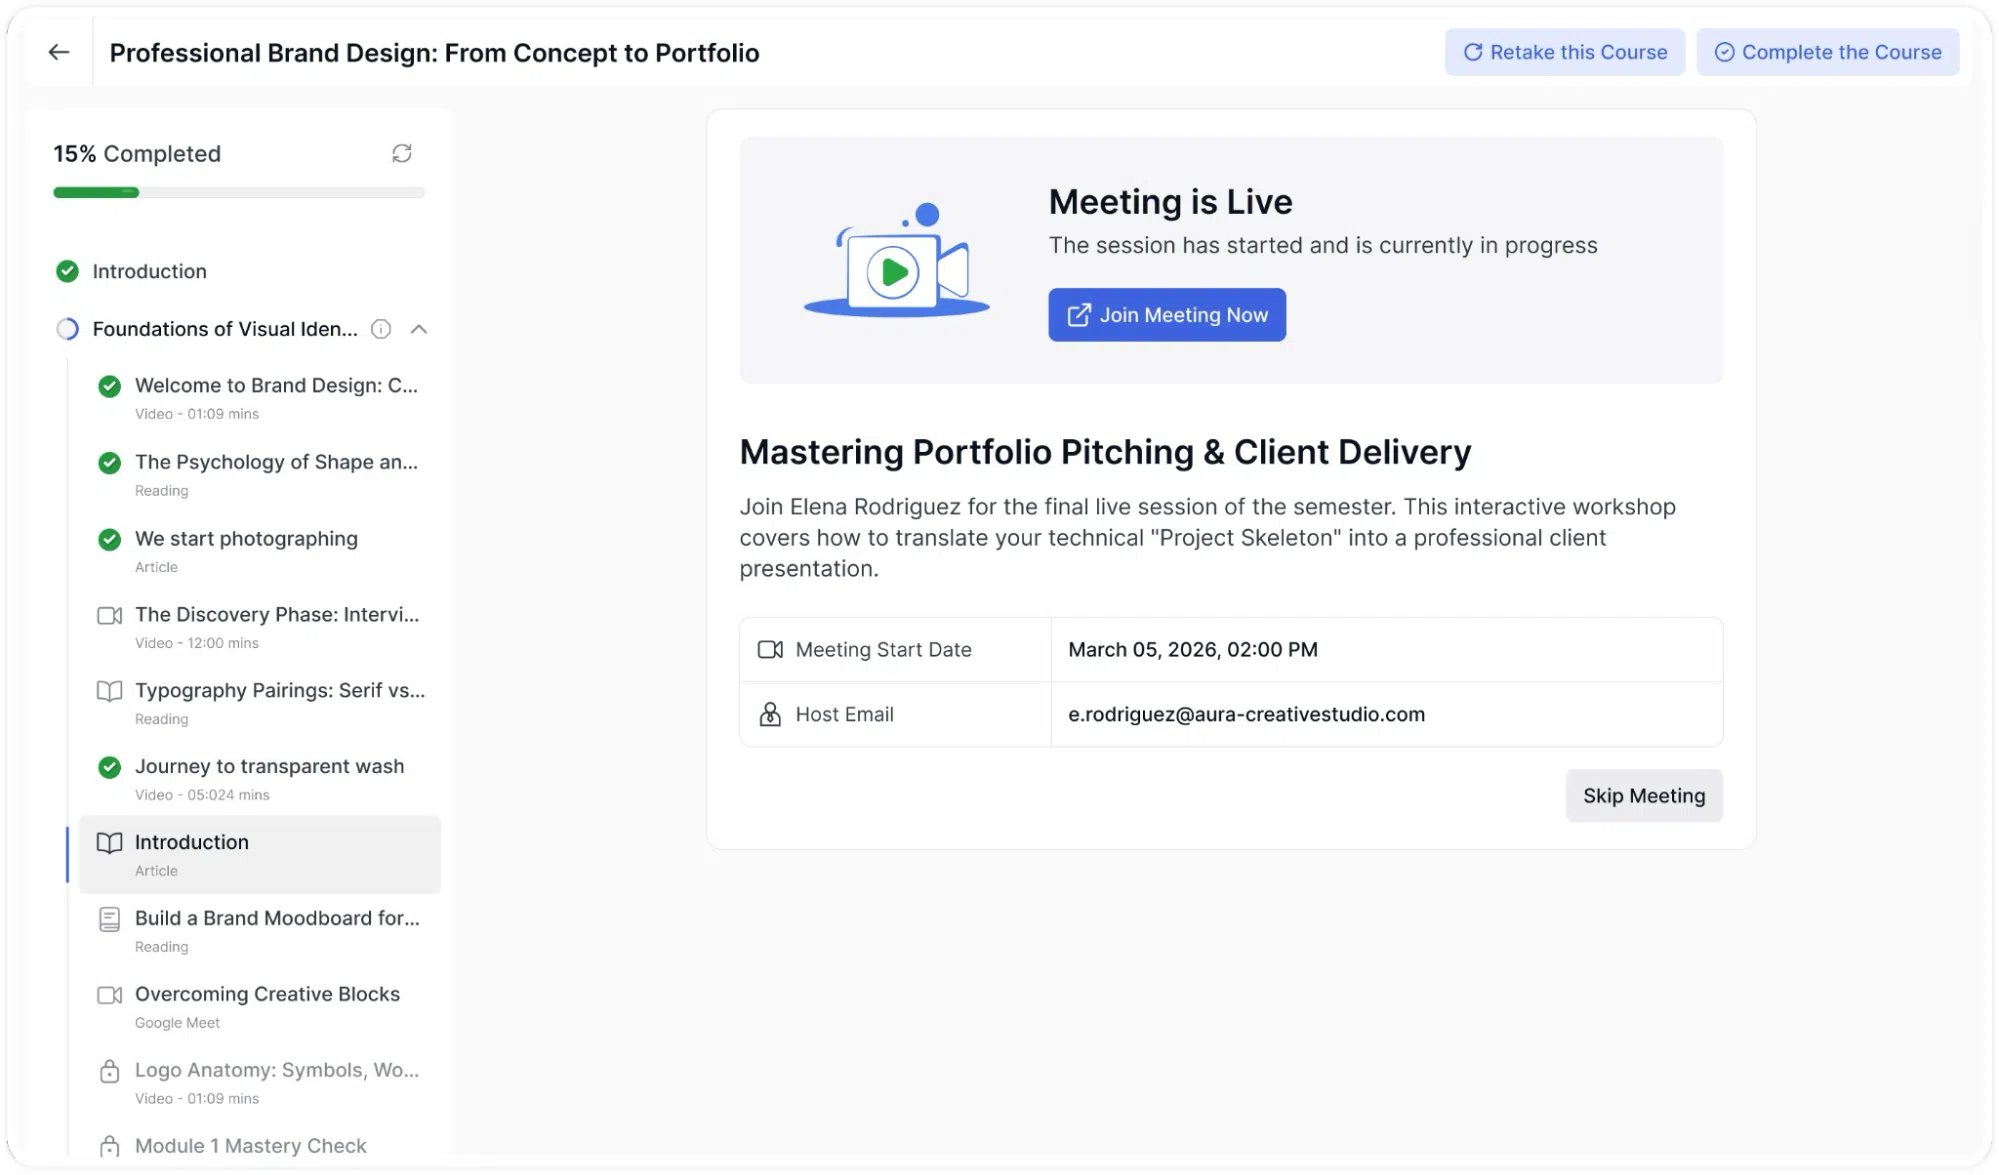
Task: Click the 15% Completed label
Action: point(137,154)
